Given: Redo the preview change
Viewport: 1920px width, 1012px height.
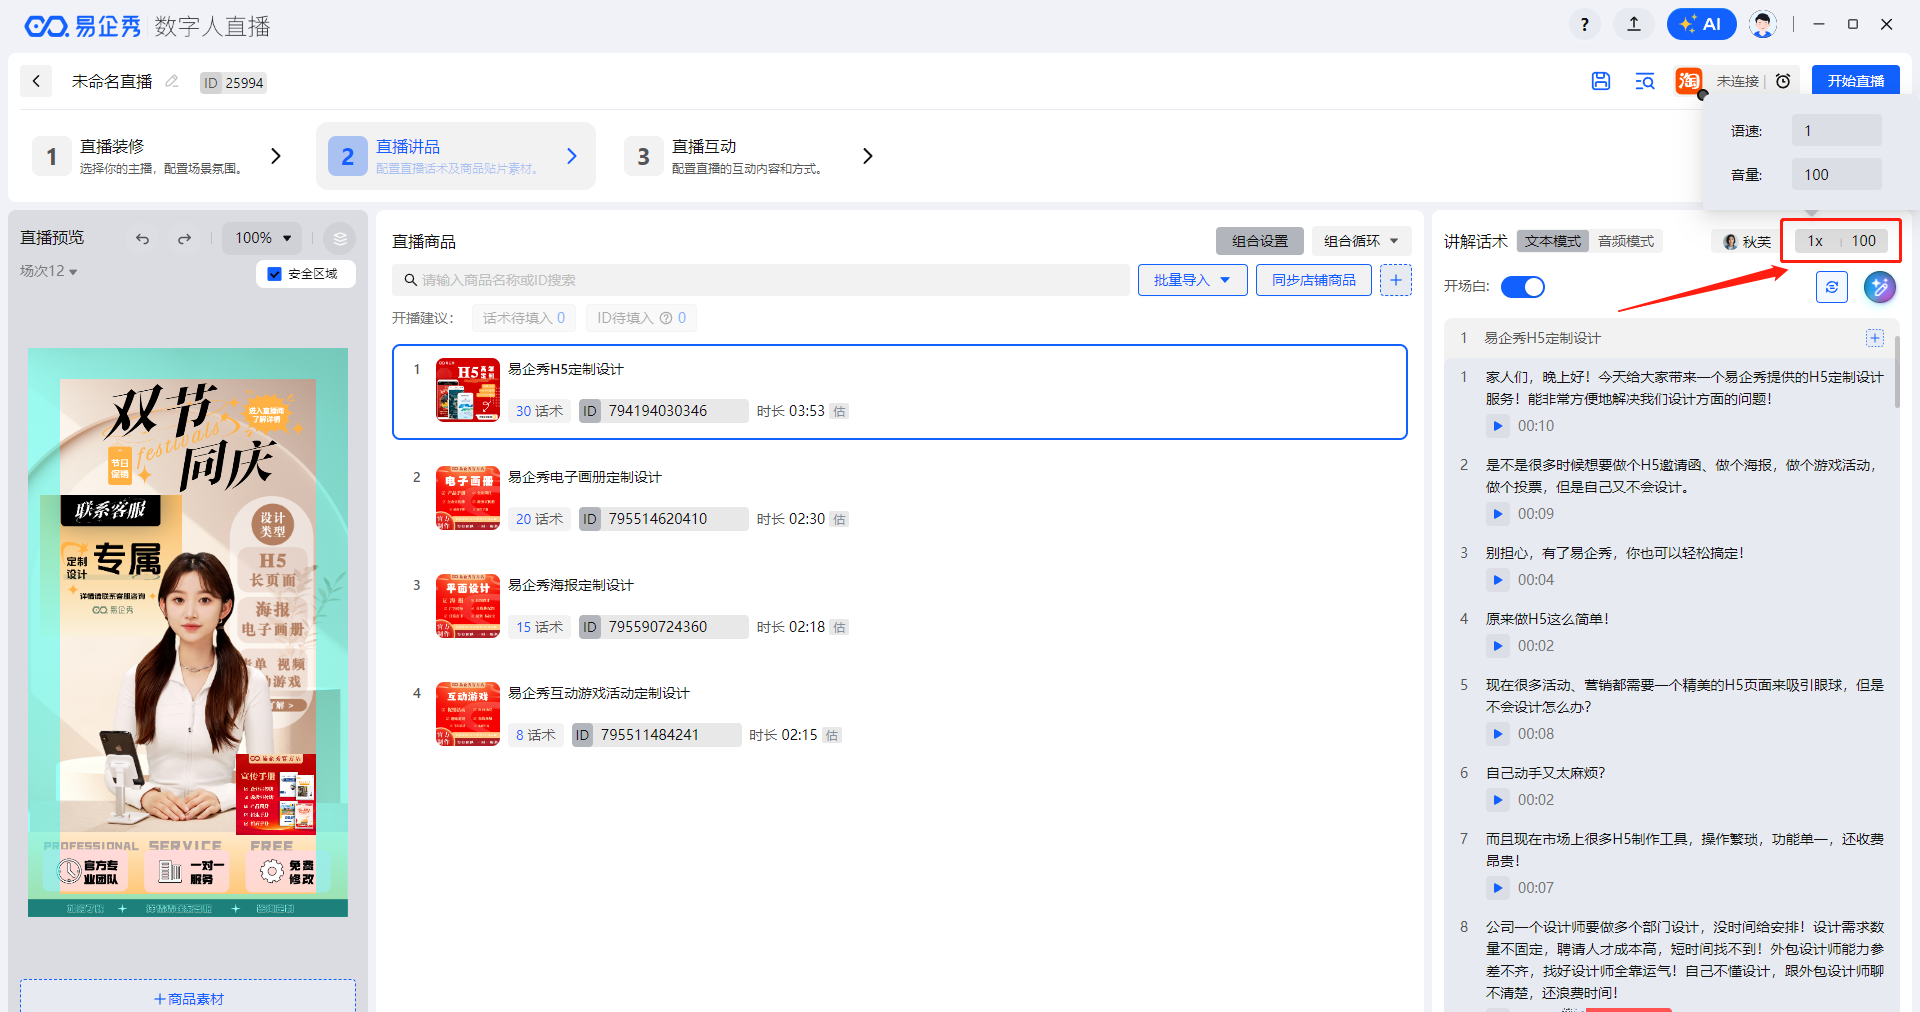Looking at the screenshot, I should 184,238.
